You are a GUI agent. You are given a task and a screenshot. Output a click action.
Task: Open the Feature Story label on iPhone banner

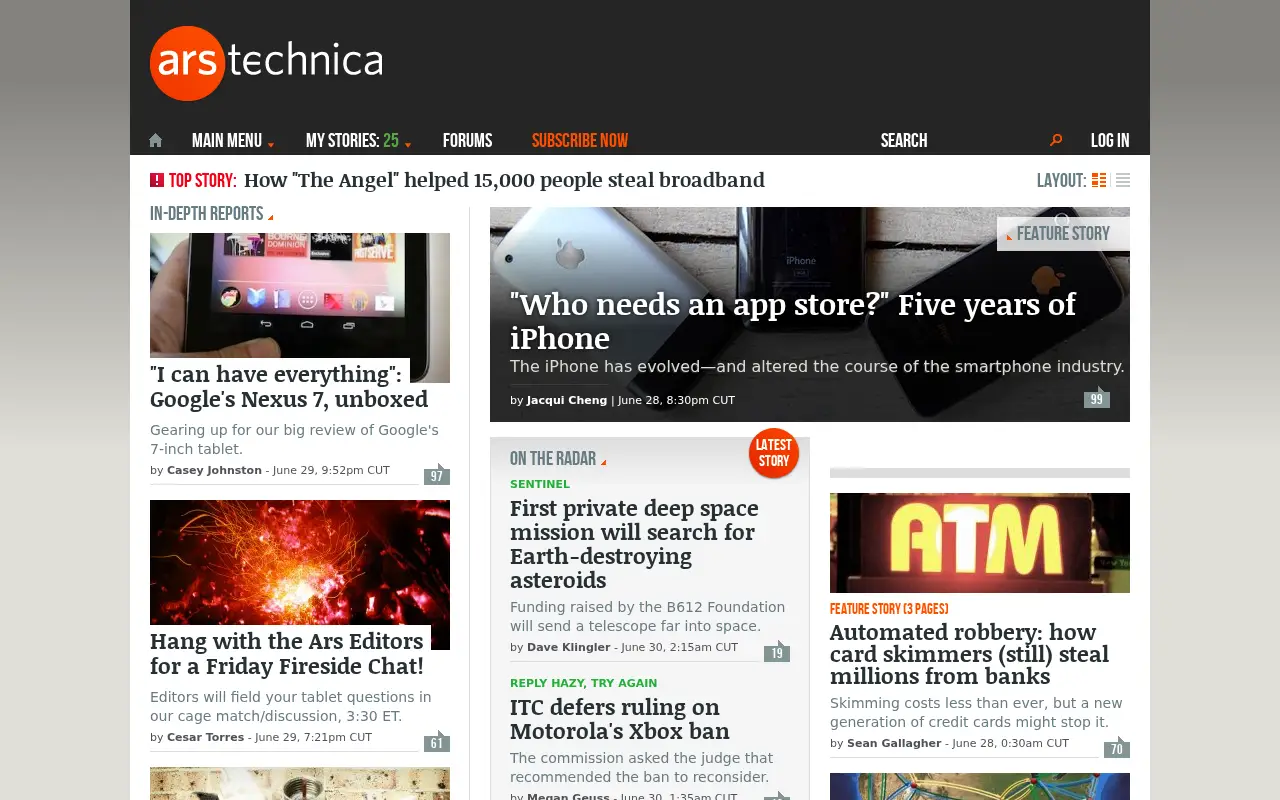coord(1063,233)
